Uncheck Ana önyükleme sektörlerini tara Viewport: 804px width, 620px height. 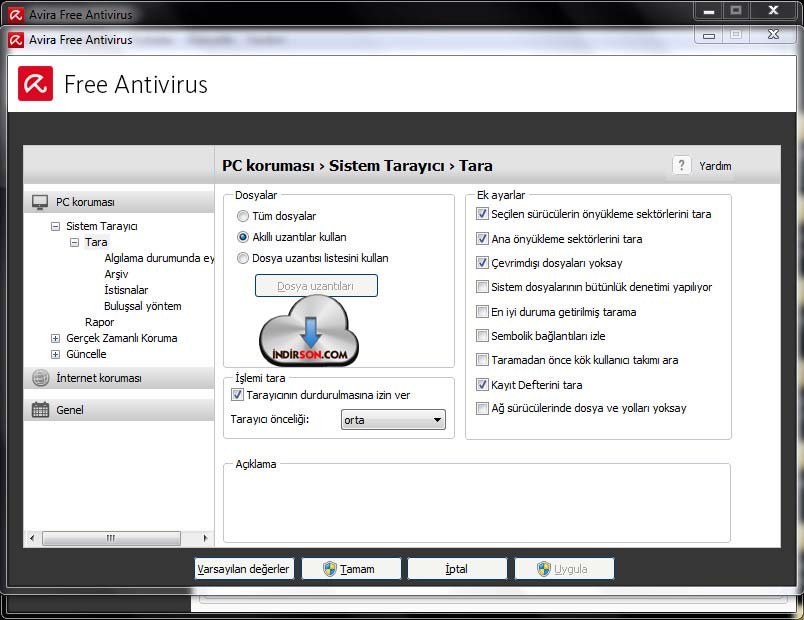click(482, 238)
